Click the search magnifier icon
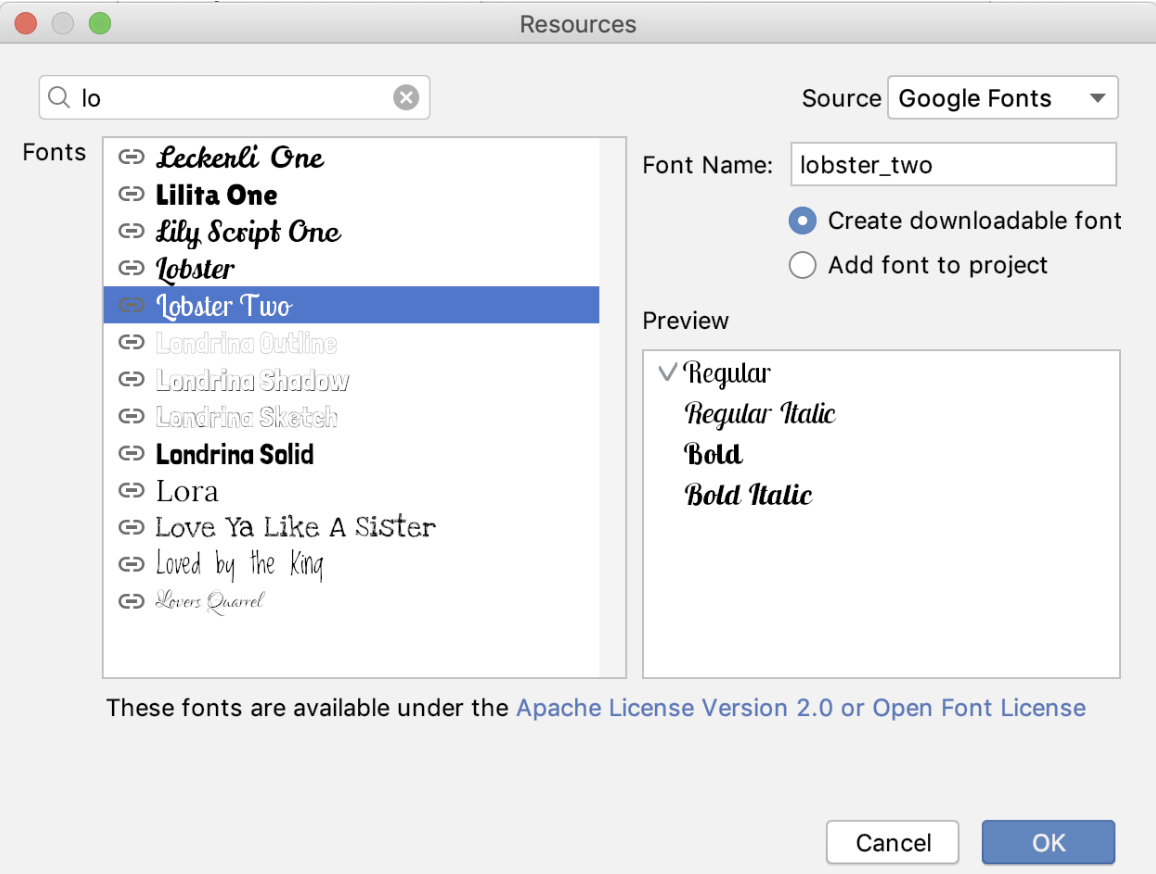This screenshot has width=1156, height=874. click(60, 98)
